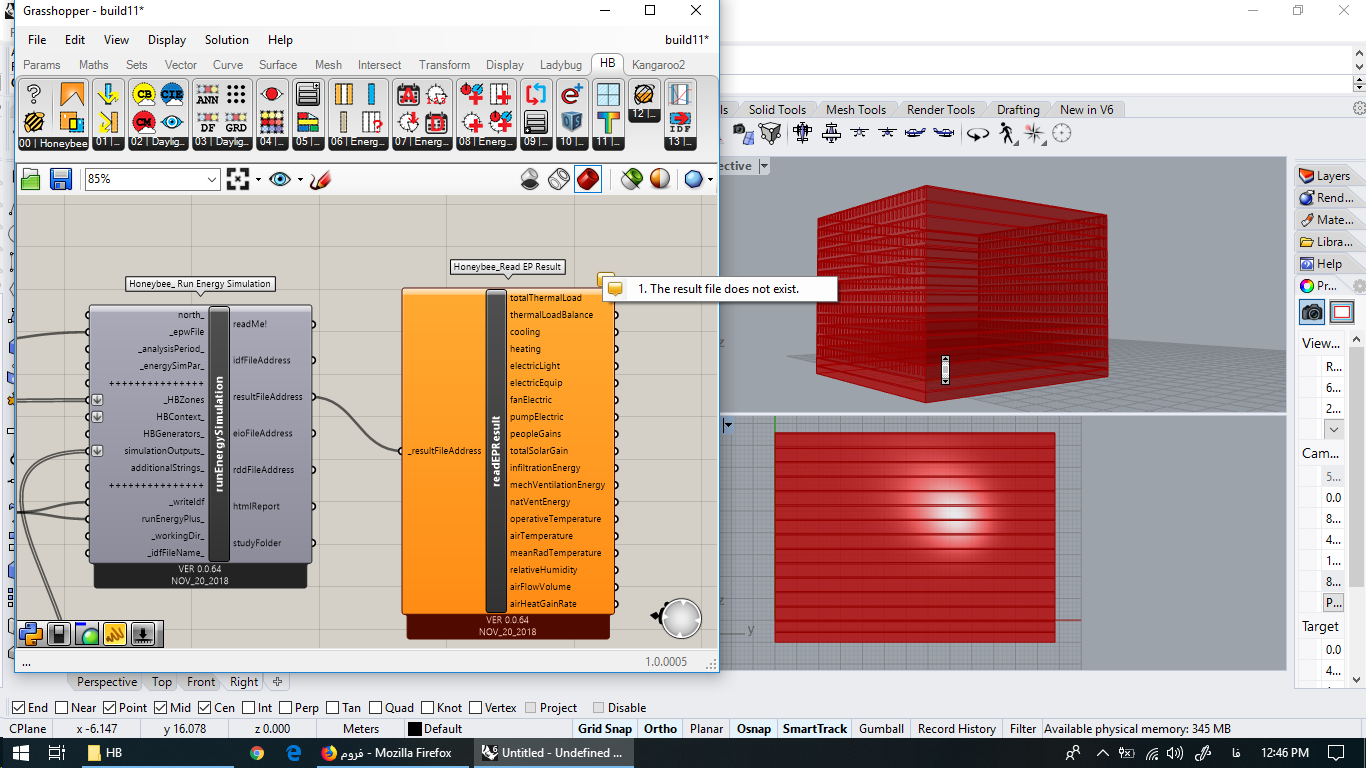The height and width of the screenshot is (768, 1366).
Task: Click the Honeybee bee icon in ribbon
Action: tap(34, 122)
